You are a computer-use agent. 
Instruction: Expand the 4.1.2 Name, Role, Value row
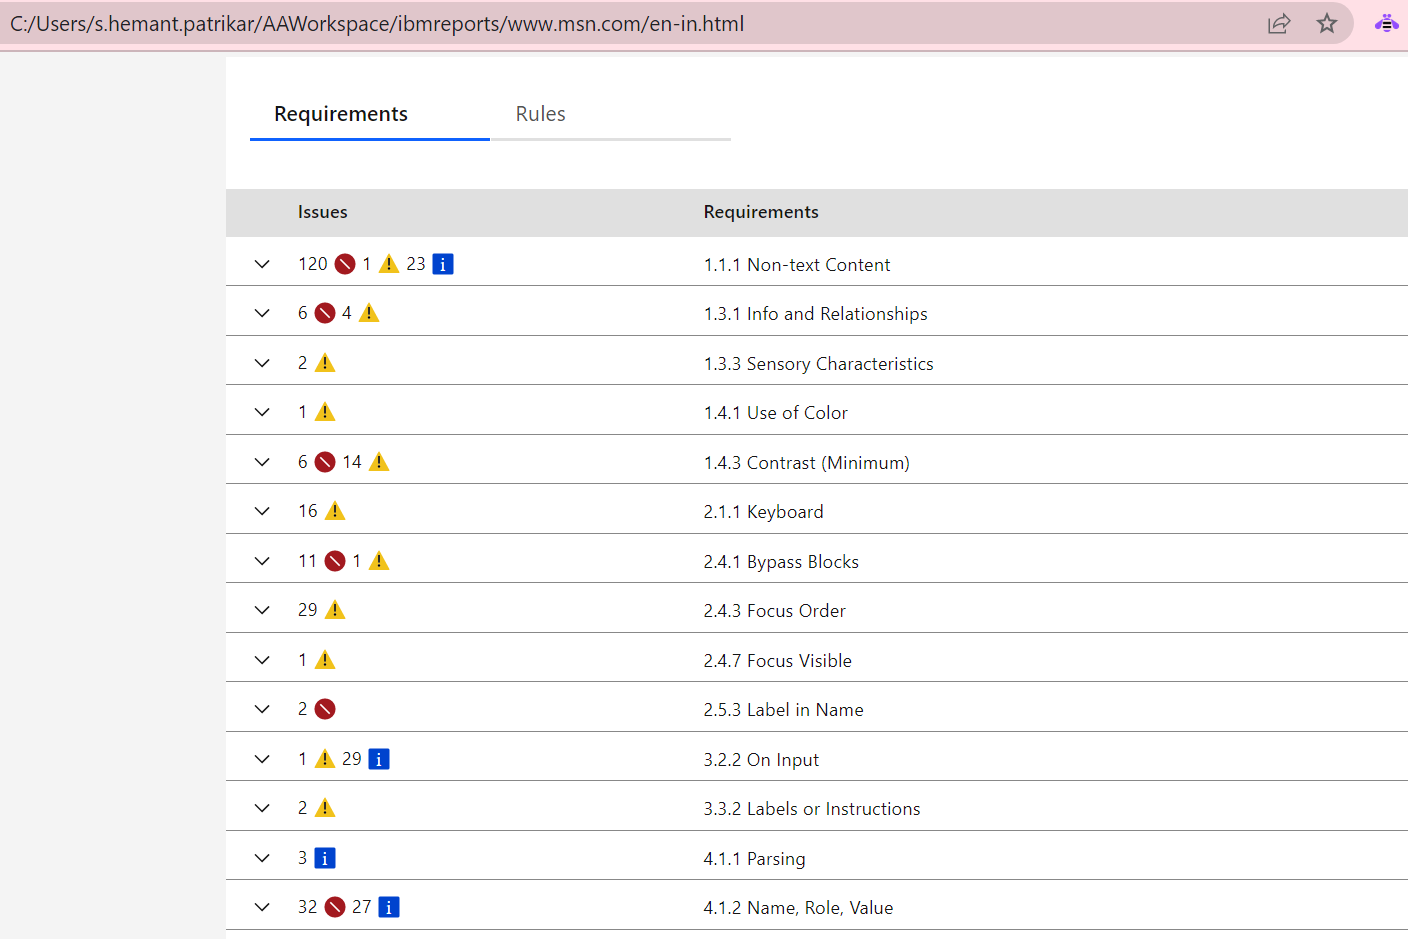(x=261, y=906)
